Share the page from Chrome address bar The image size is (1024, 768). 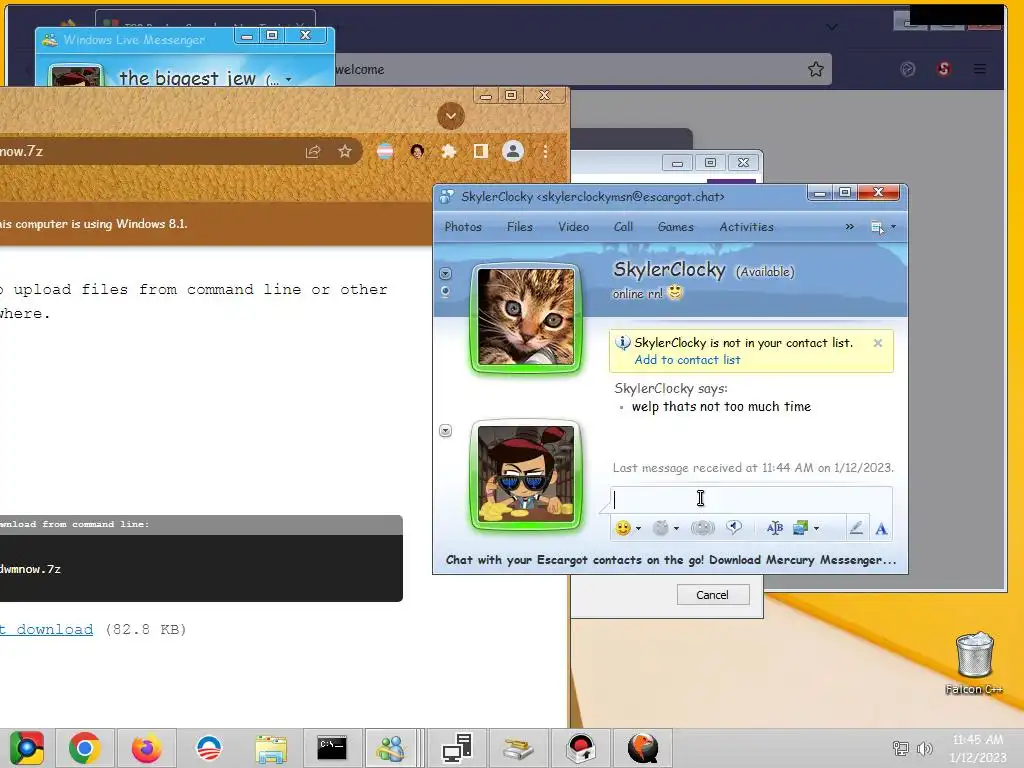click(313, 152)
